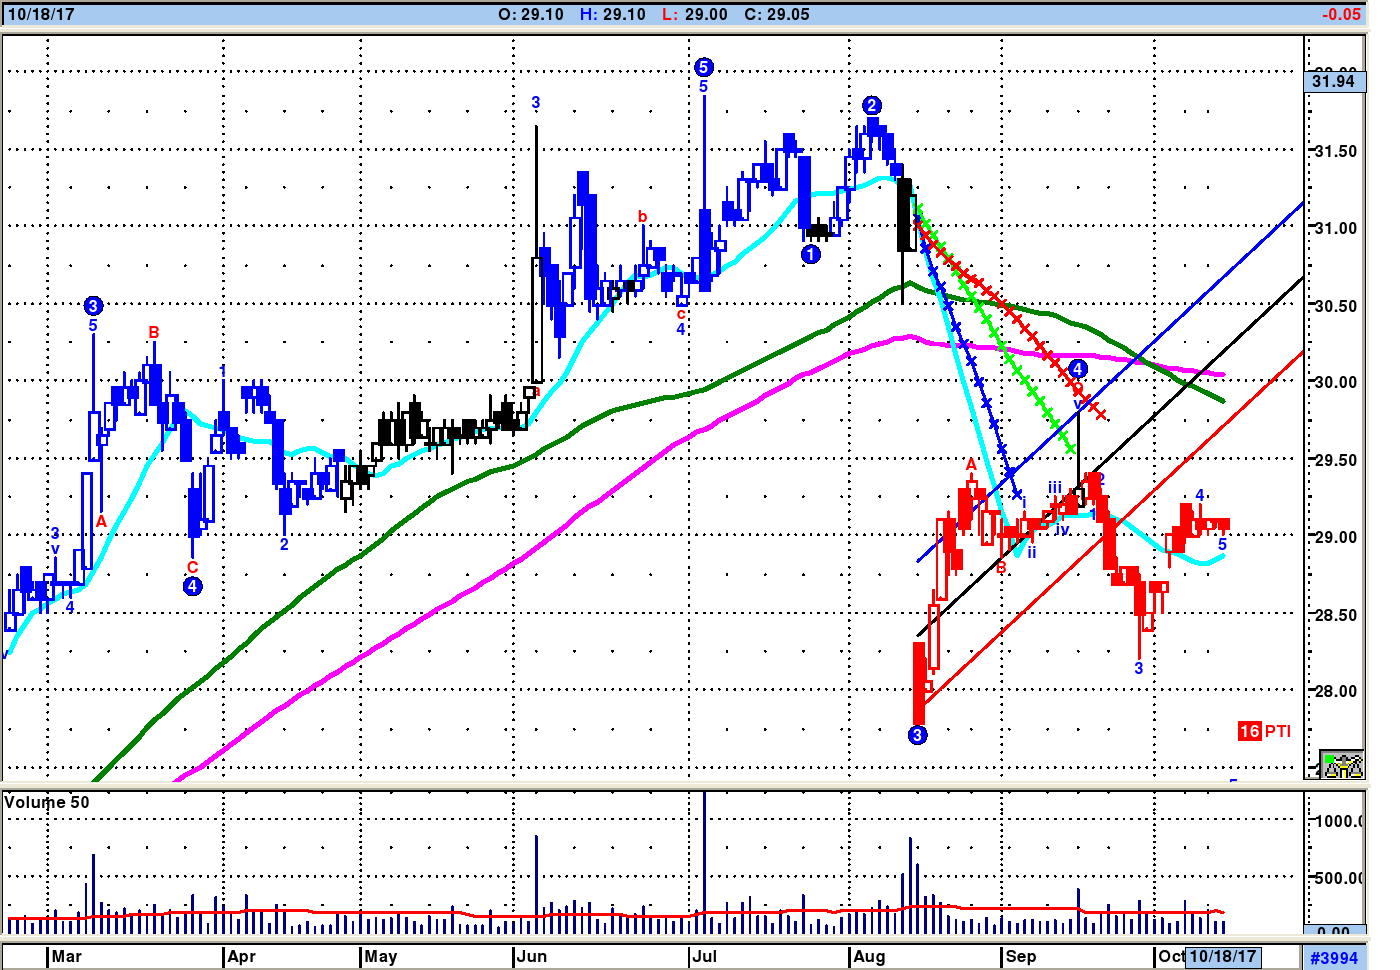Click the -0.05 change value in header
The height and width of the screenshot is (970, 1400).
pyautogui.click(x=1340, y=14)
